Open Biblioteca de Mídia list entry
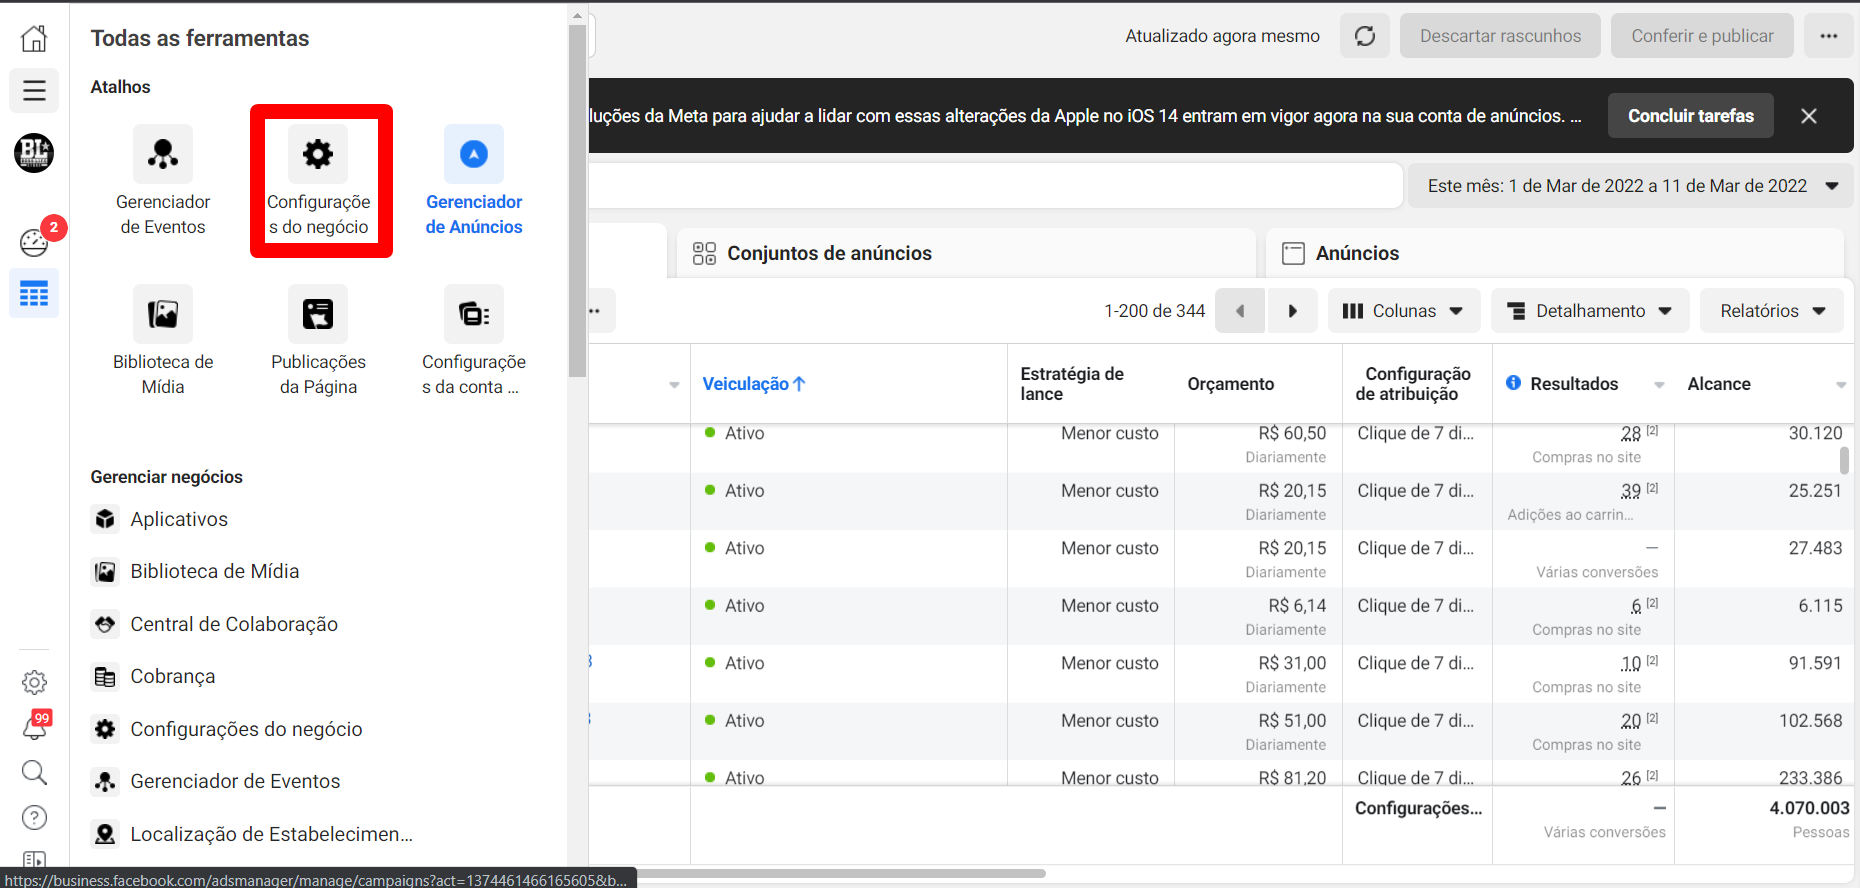The height and width of the screenshot is (888, 1860). coord(215,571)
